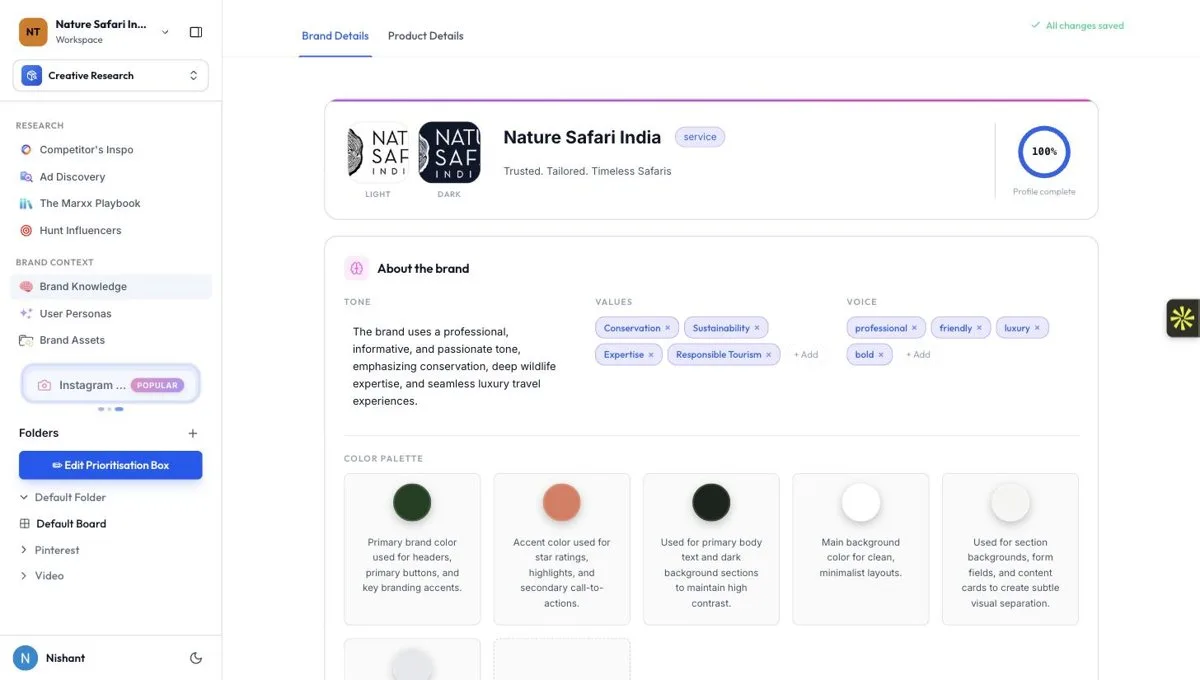This screenshot has width=1200, height=680.
Task: Edit the brand tone description text
Action: point(454,366)
